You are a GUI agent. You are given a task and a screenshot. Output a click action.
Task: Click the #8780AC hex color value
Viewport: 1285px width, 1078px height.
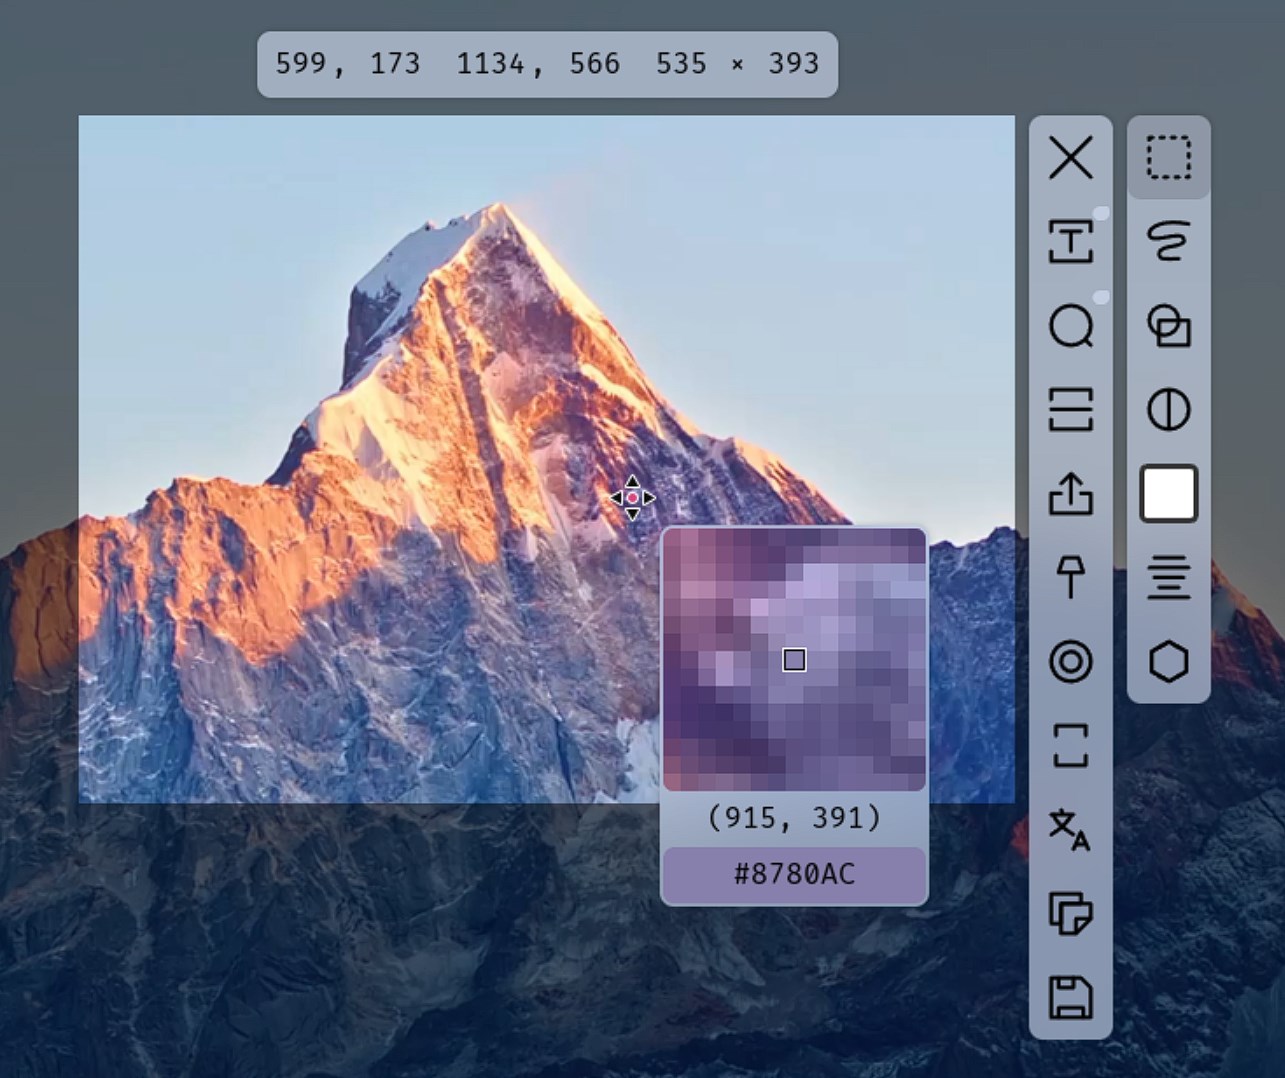794,875
